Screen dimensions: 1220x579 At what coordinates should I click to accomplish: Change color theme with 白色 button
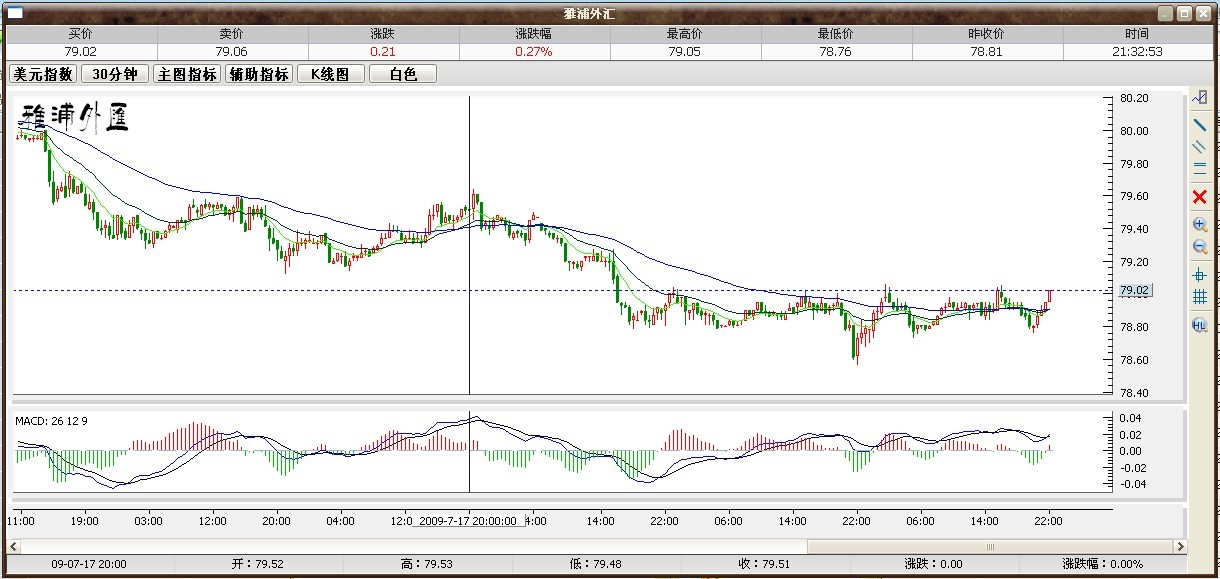[x=403, y=74]
